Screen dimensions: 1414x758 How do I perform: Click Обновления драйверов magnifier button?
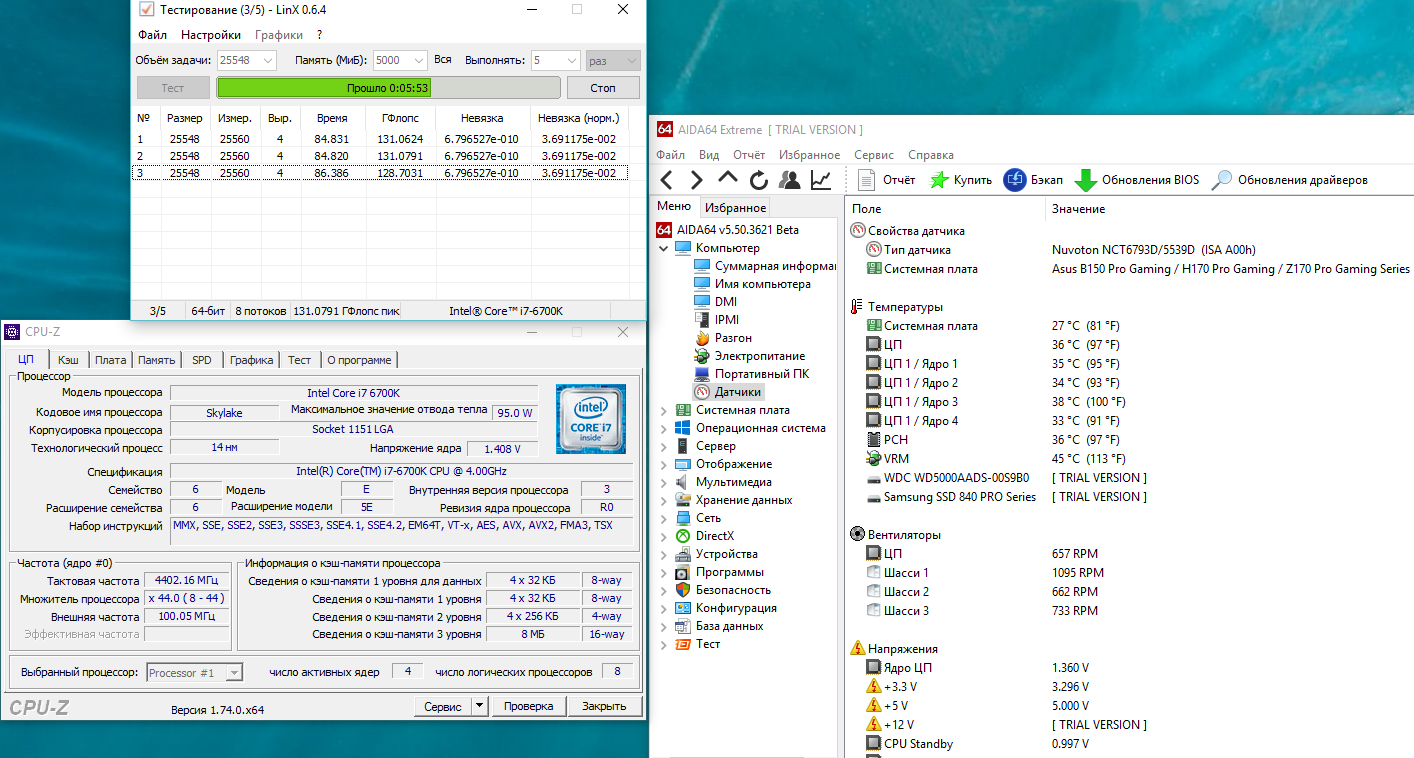coord(1289,180)
